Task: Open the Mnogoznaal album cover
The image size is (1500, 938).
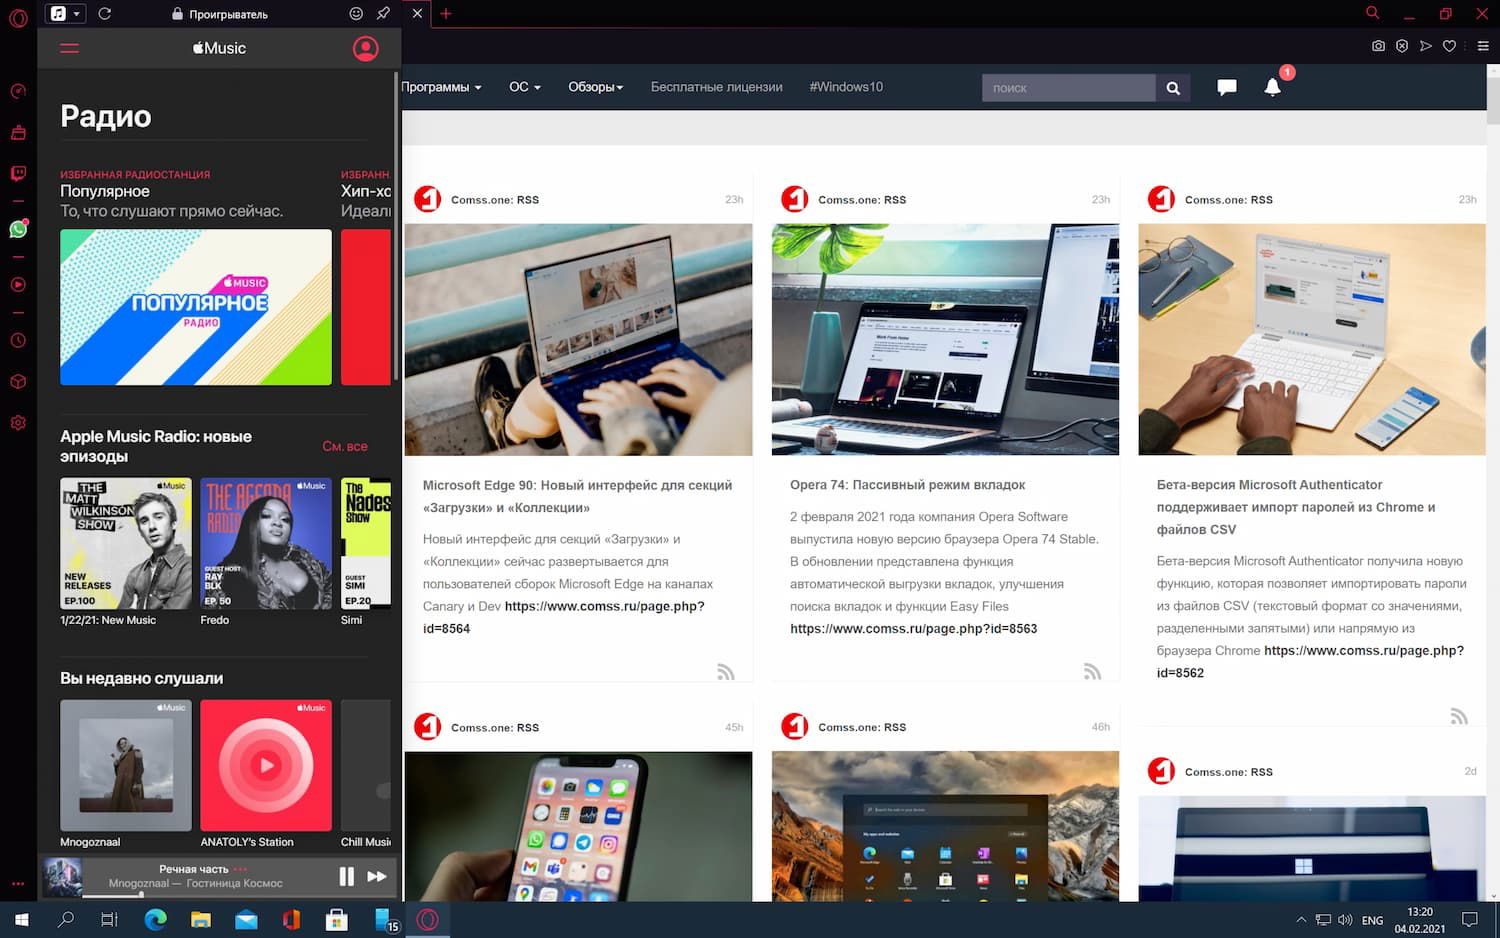Action: point(126,765)
